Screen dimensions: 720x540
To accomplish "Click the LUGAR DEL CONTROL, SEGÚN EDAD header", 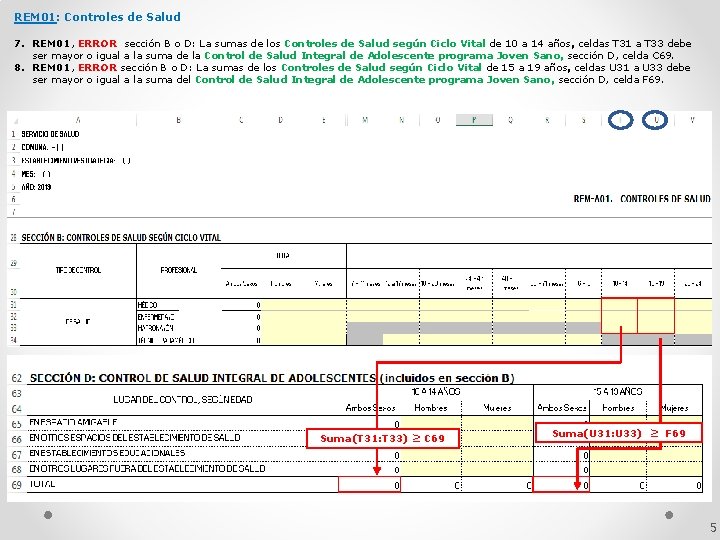I will [183, 399].
